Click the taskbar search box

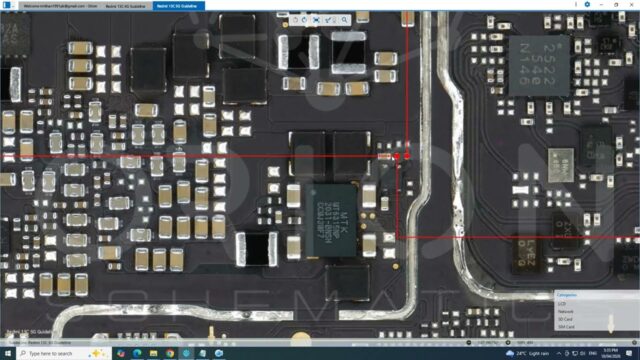coord(64,353)
